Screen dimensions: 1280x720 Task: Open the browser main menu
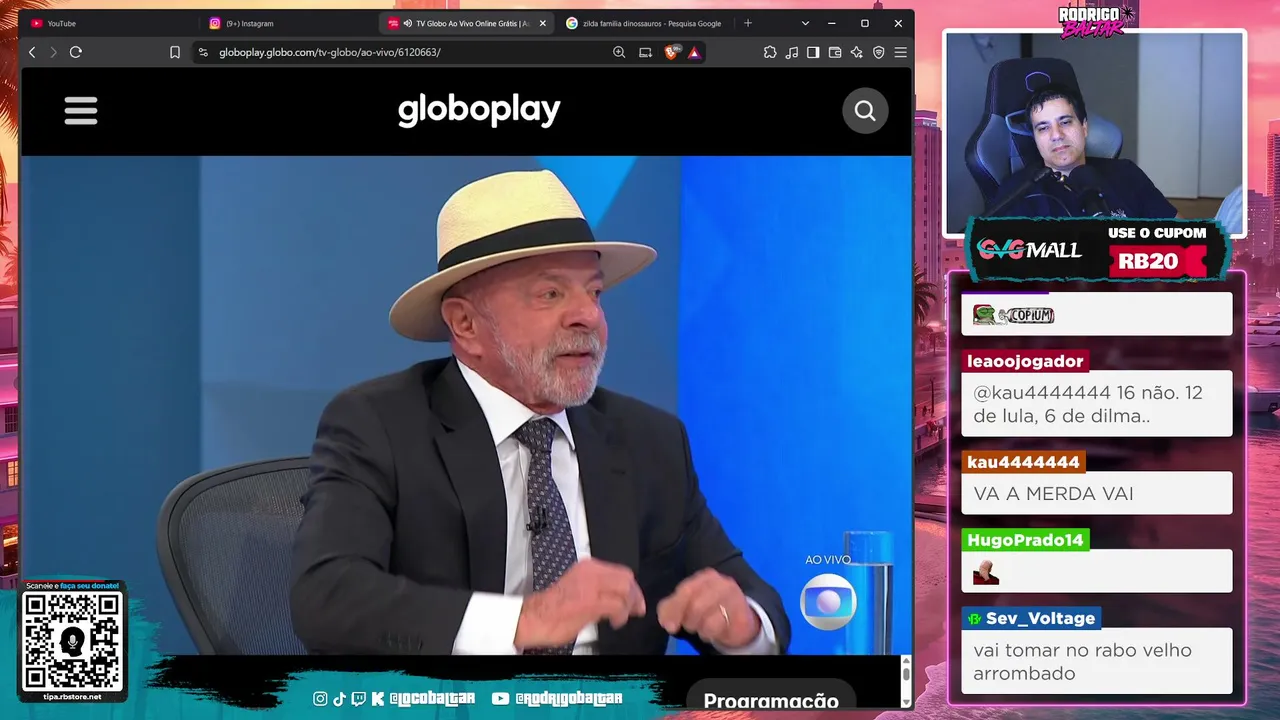coord(900,52)
